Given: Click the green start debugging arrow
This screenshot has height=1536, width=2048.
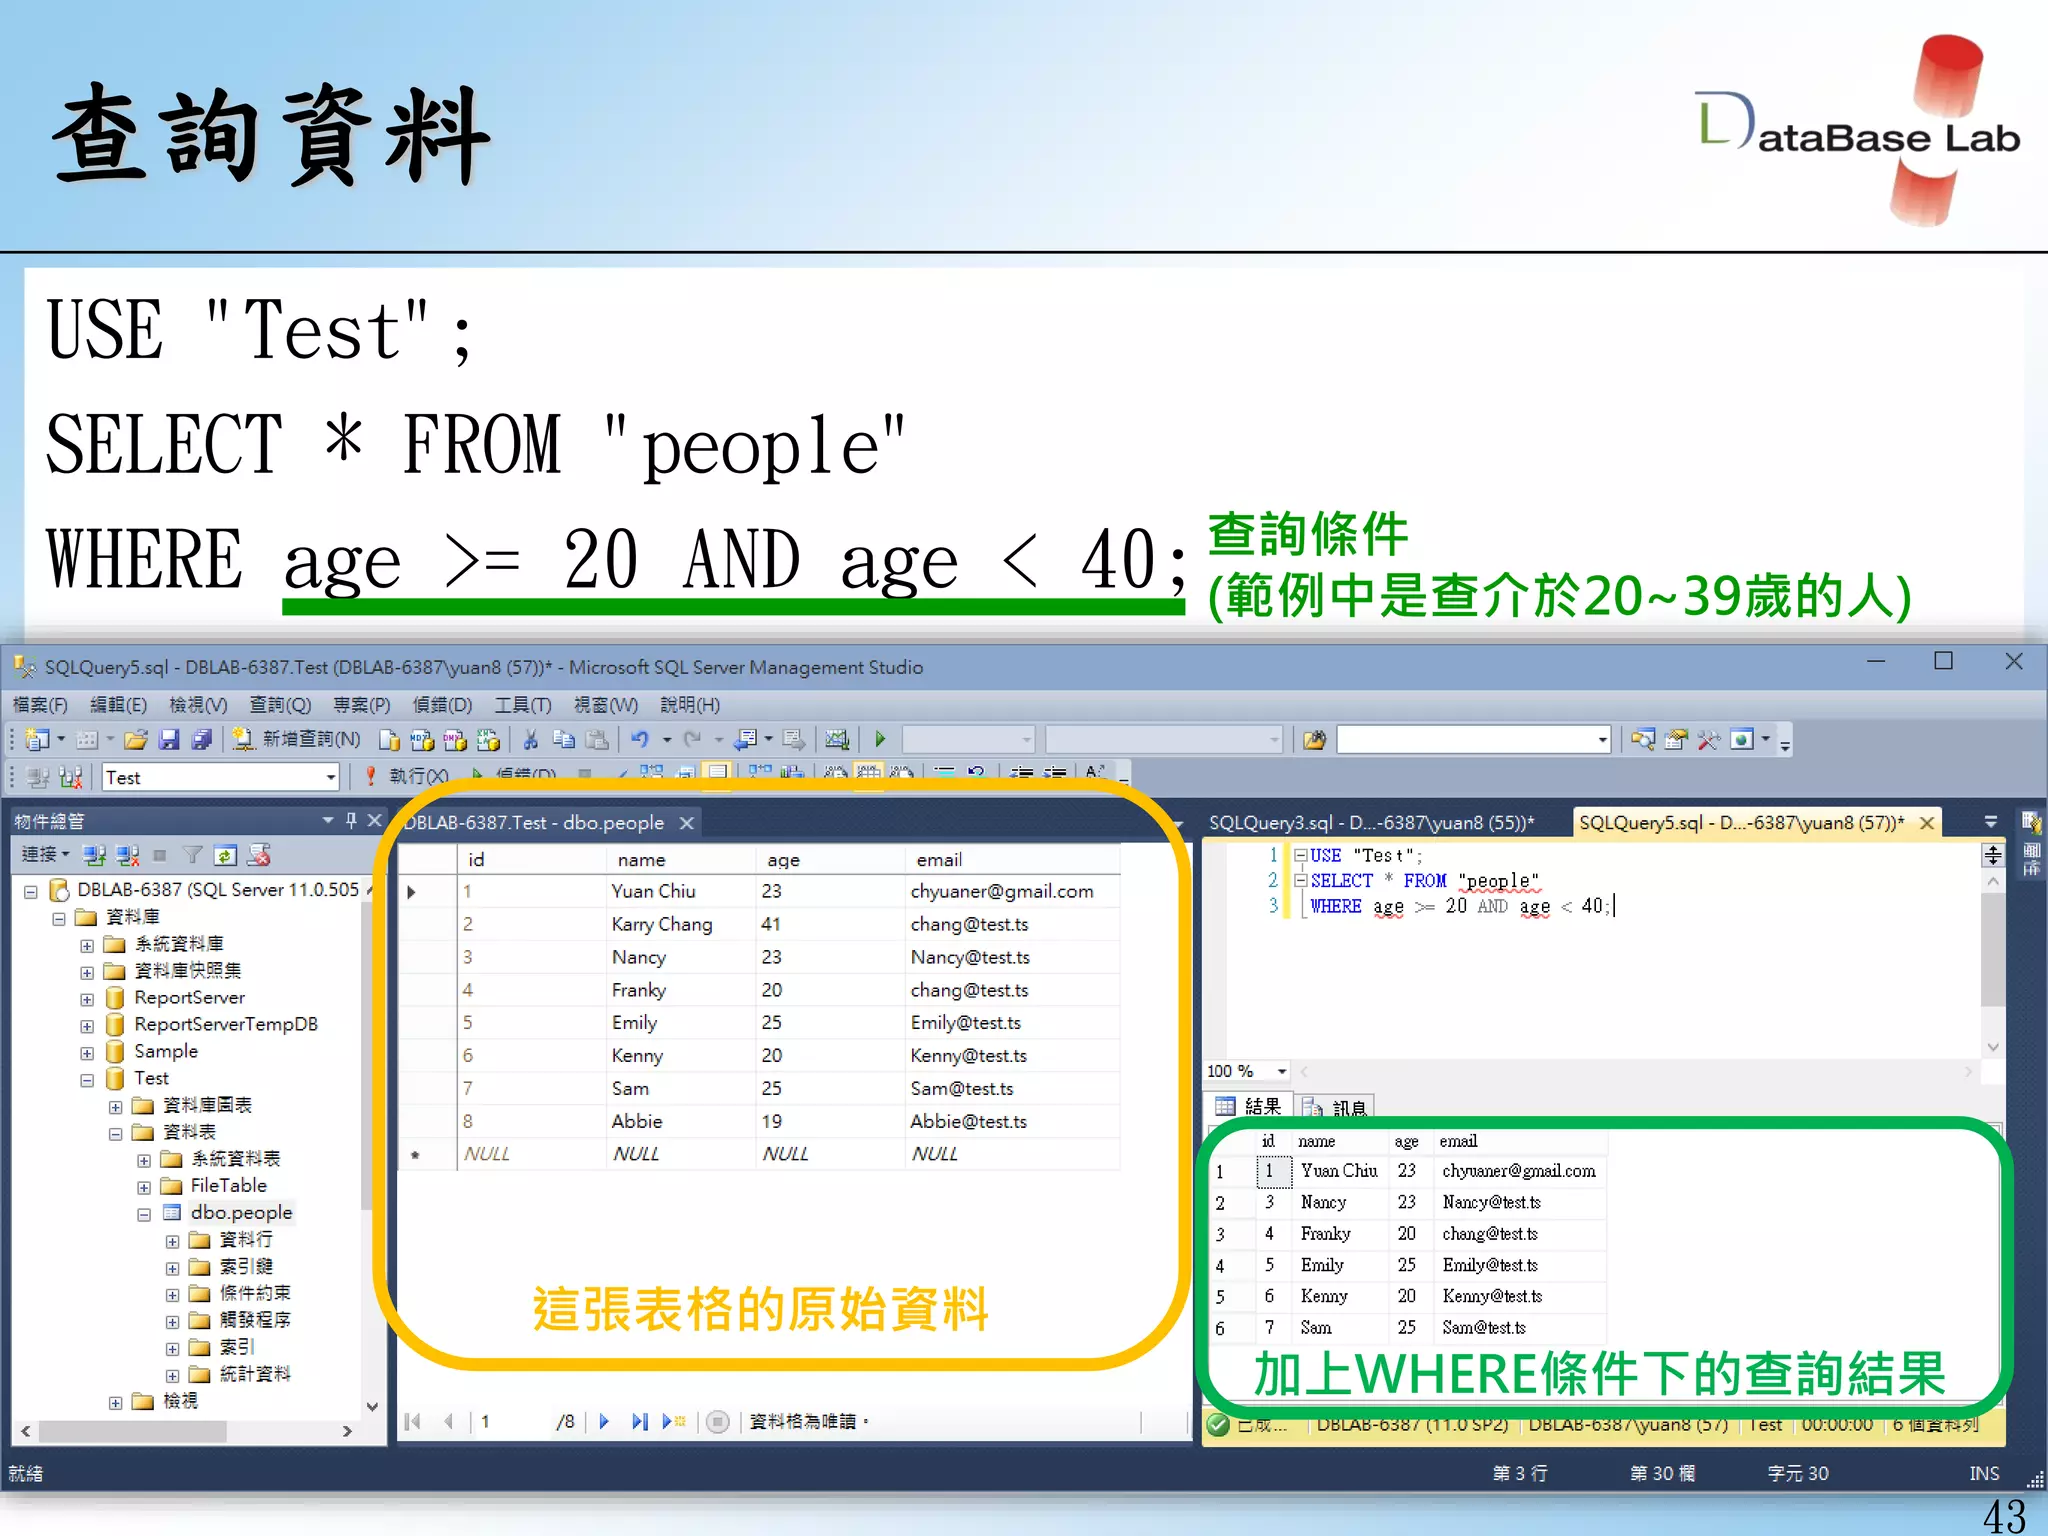Looking at the screenshot, I should point(880,740).
